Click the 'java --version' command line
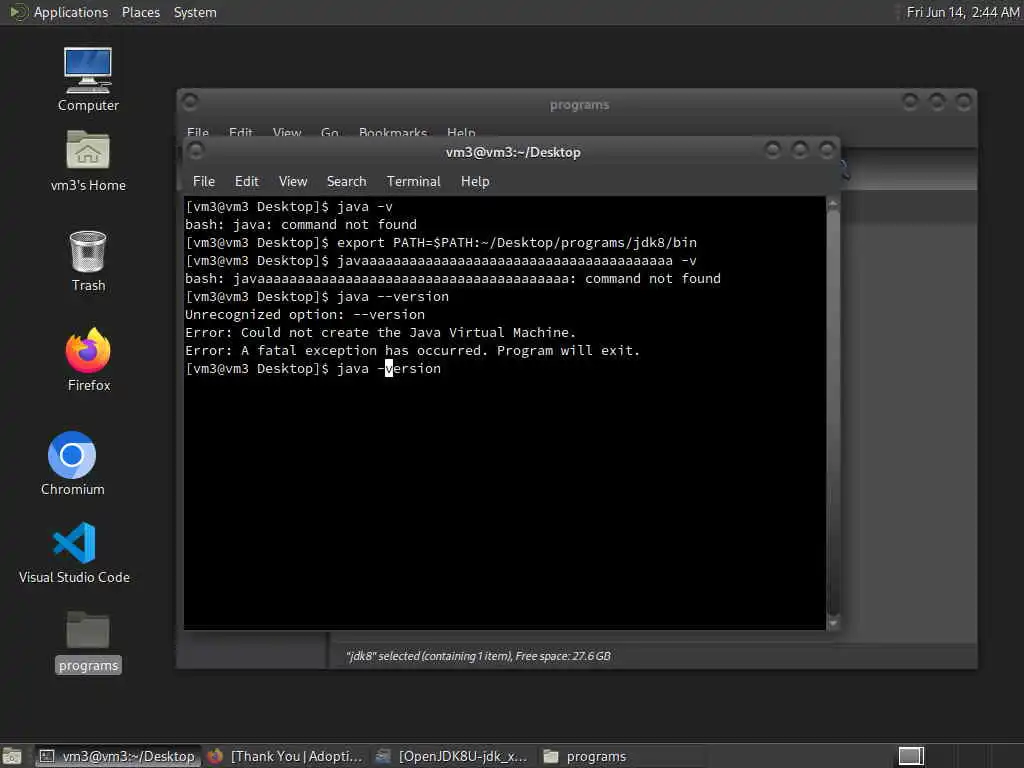 point(317,296)
